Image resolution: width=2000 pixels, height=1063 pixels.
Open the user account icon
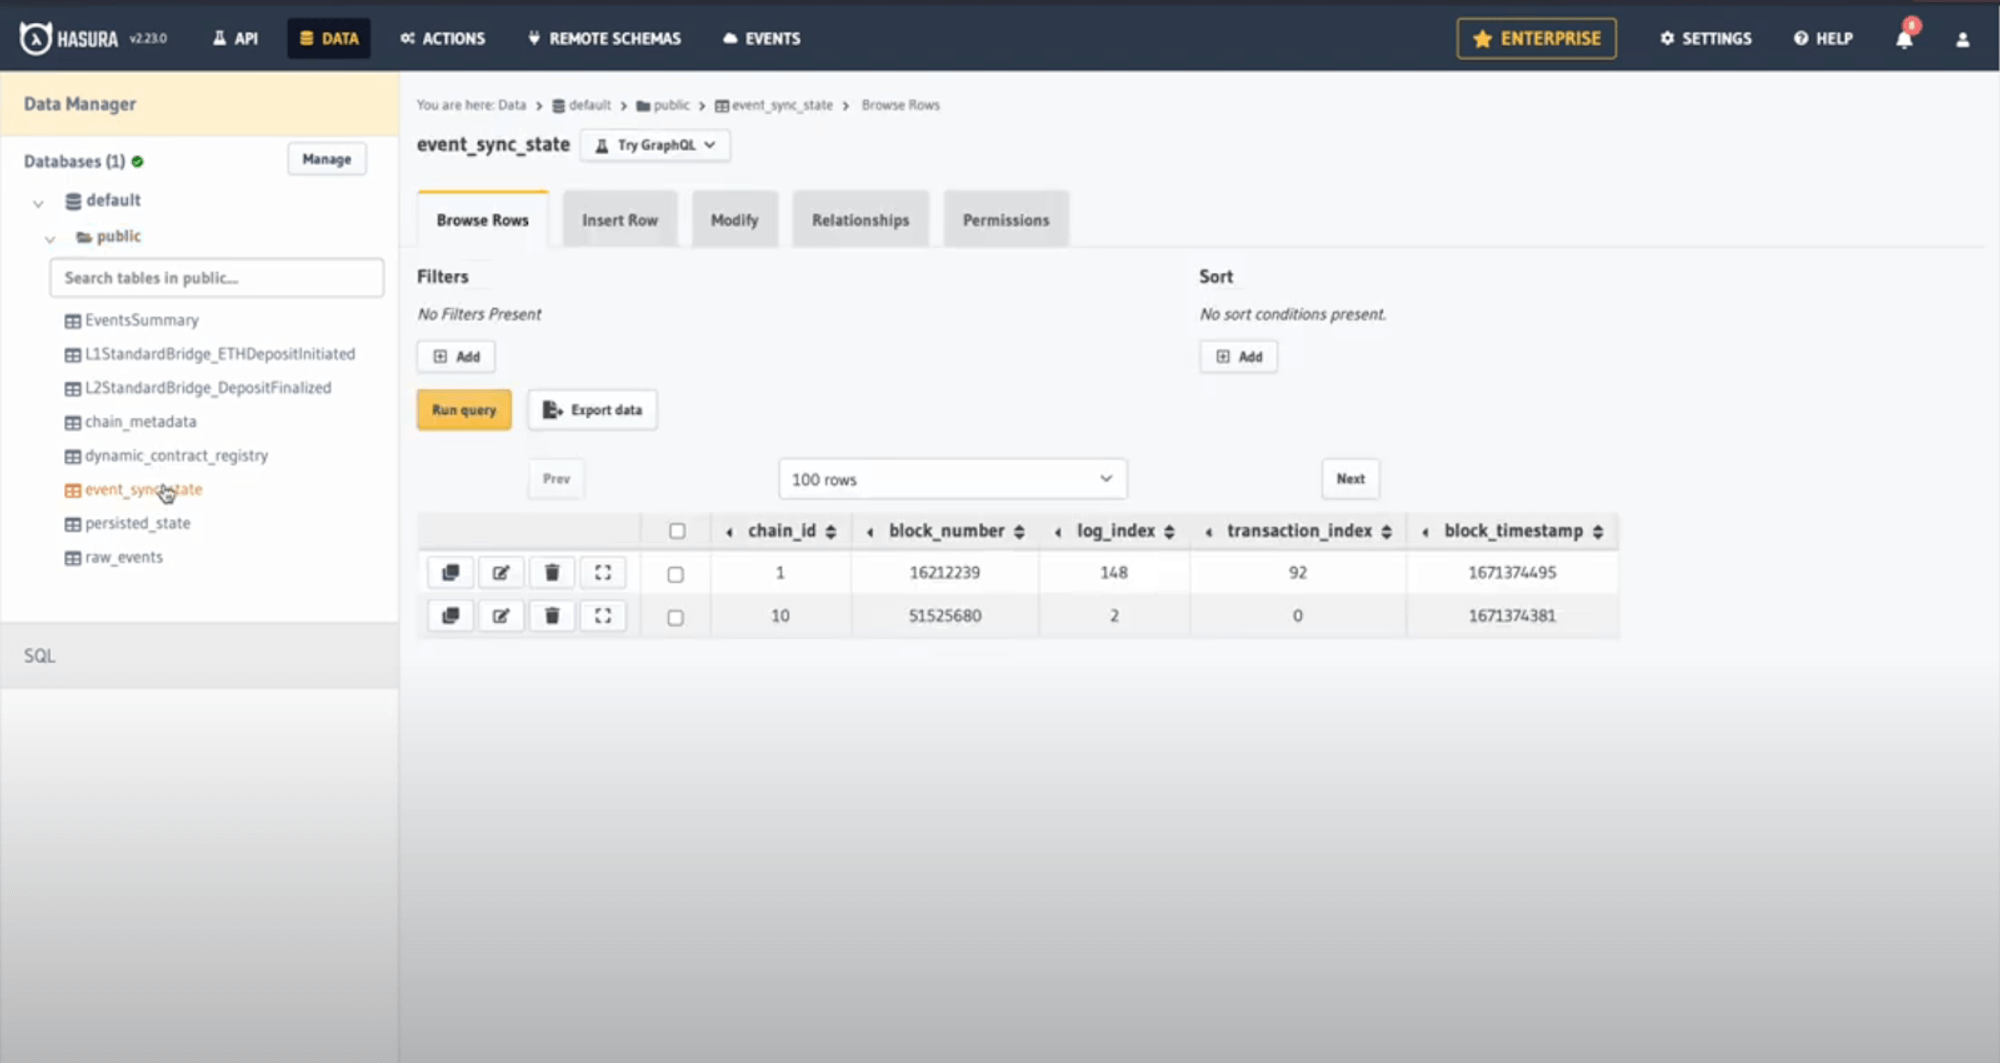pos(1963,38)
